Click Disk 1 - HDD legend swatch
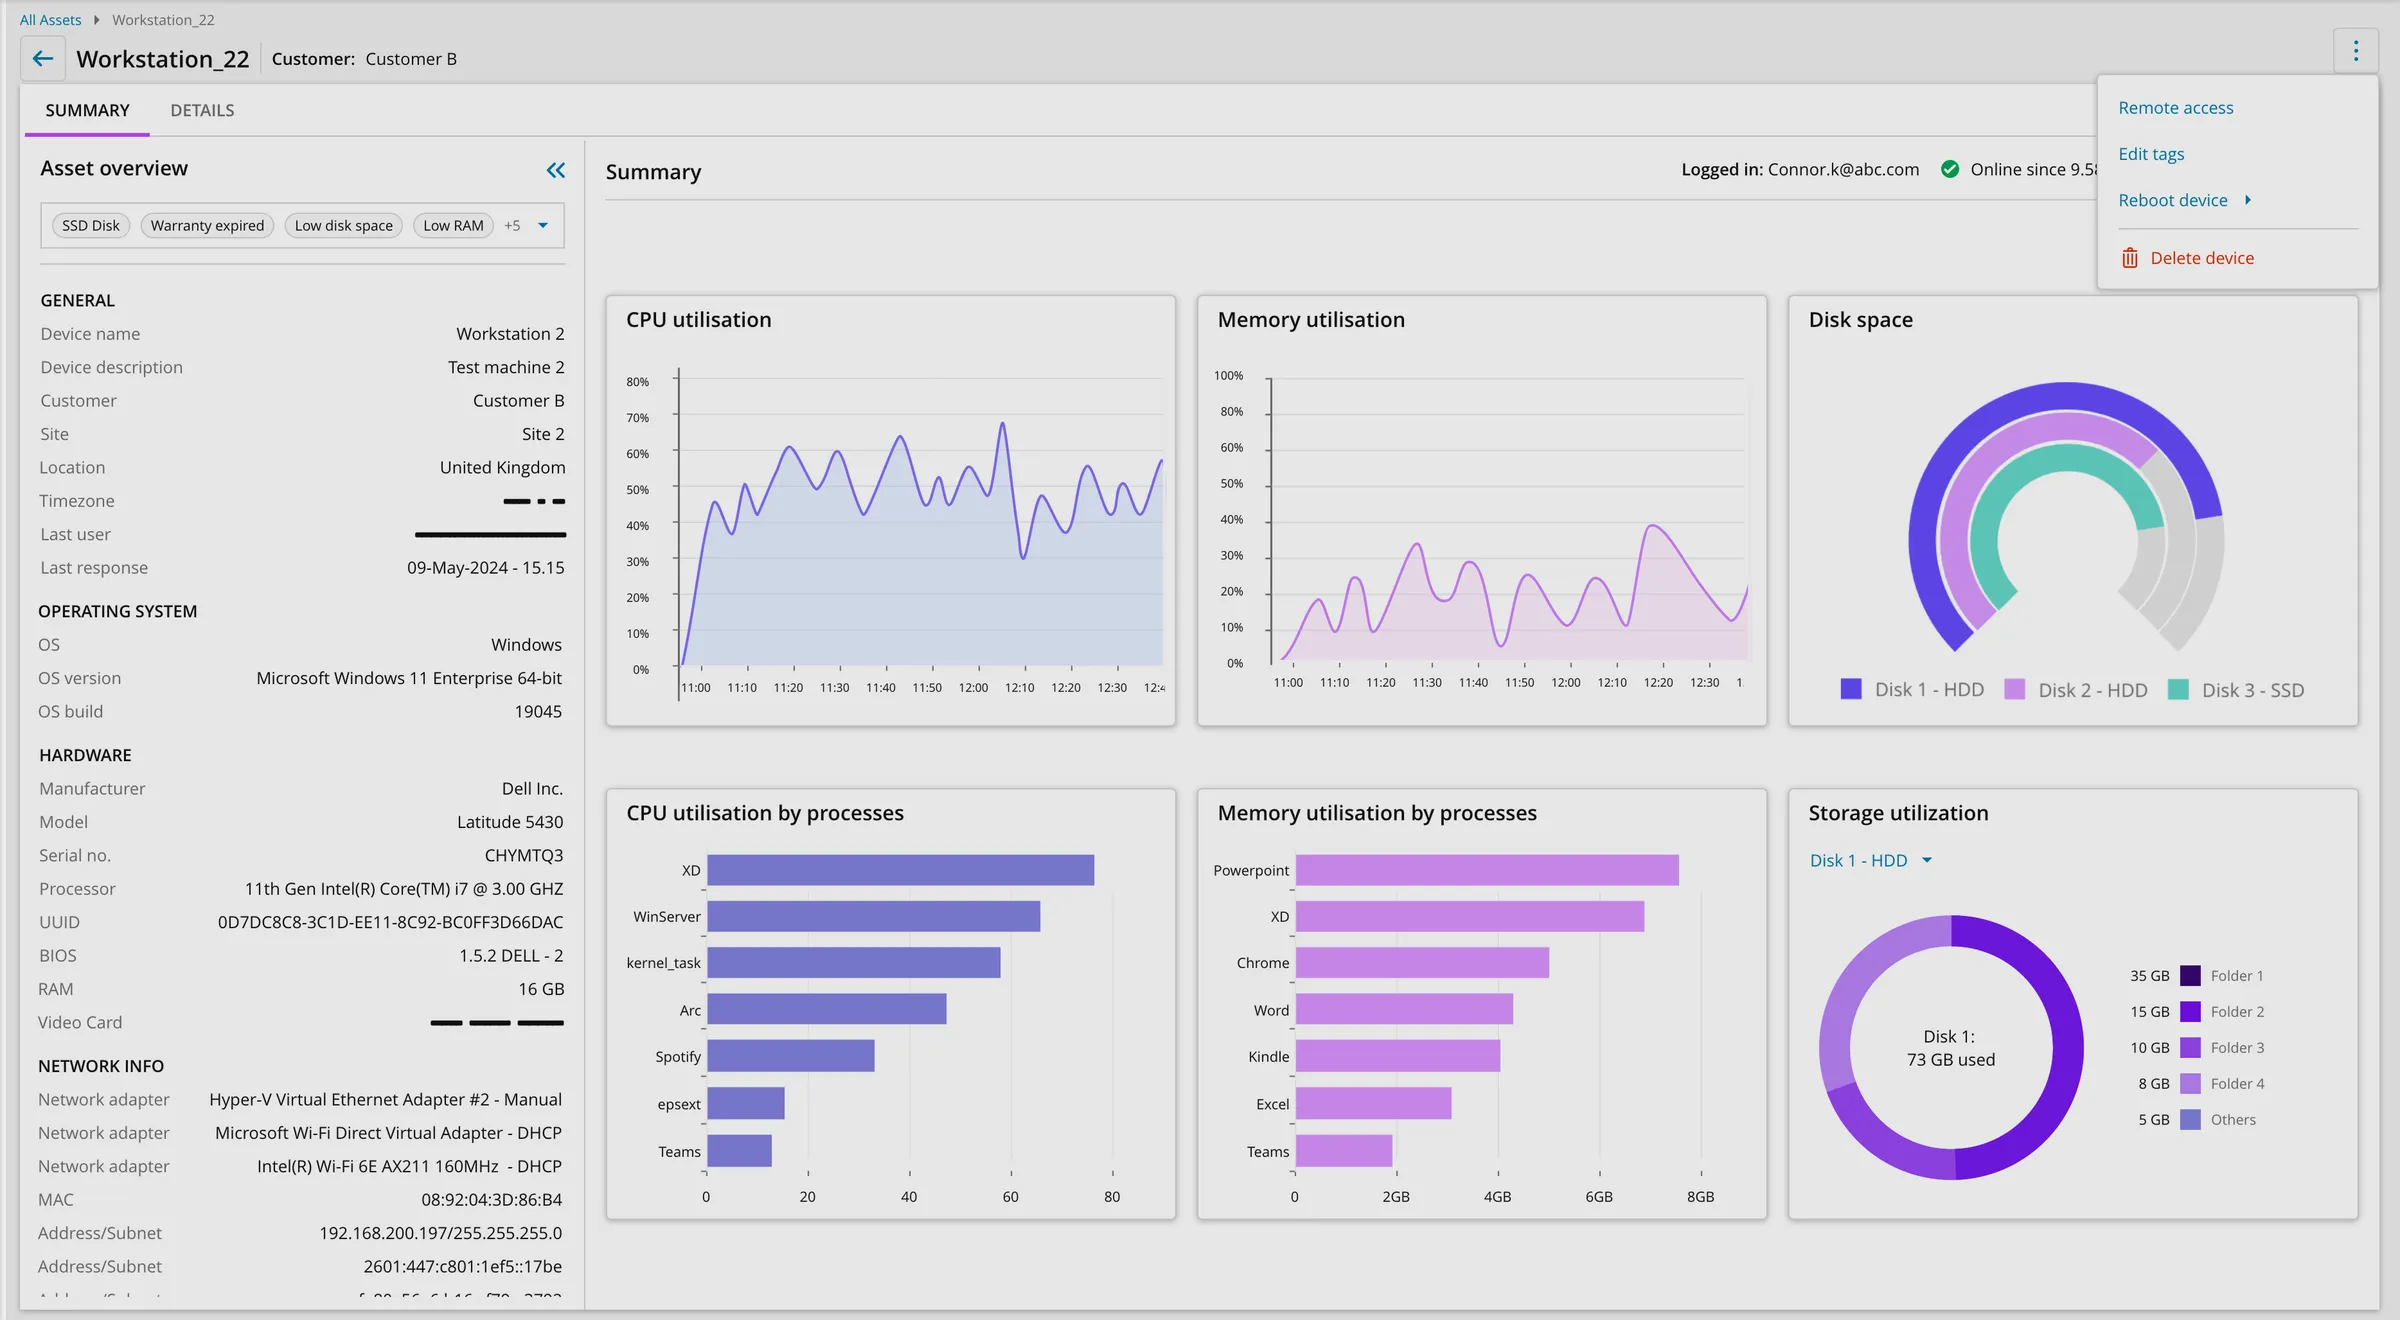 point(1851,689)
